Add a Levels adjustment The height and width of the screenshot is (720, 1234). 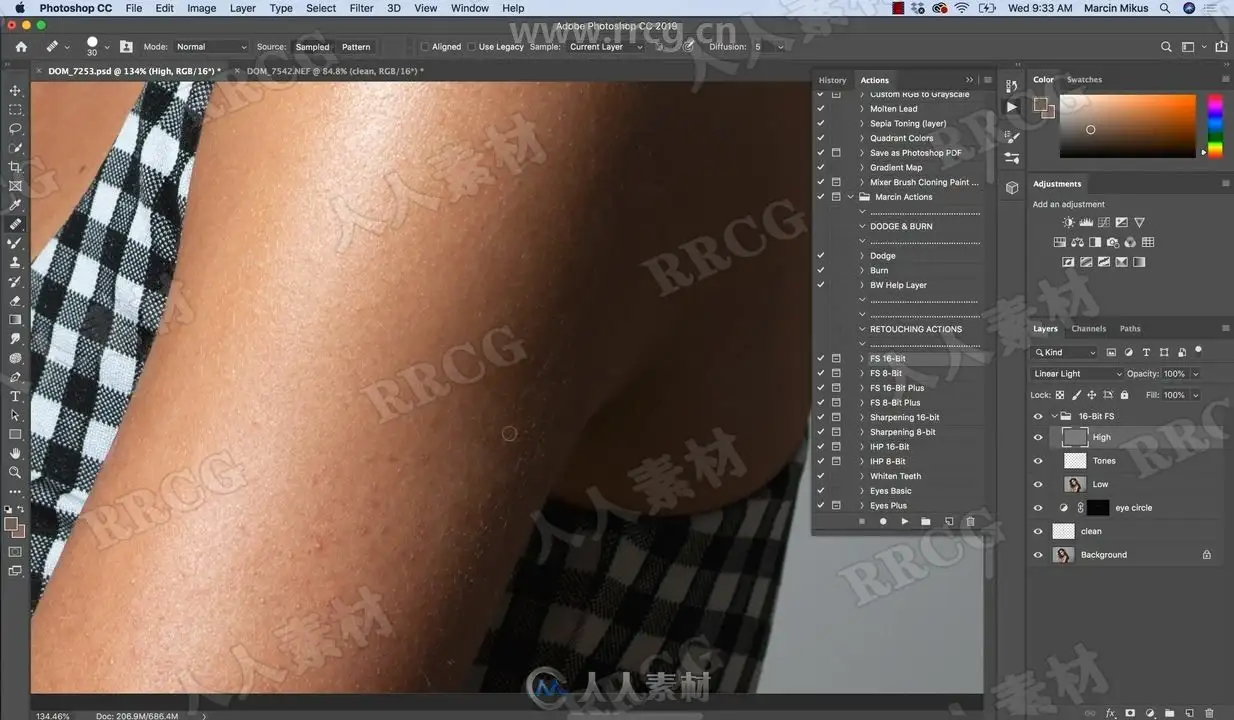[x=1087, y=223]
